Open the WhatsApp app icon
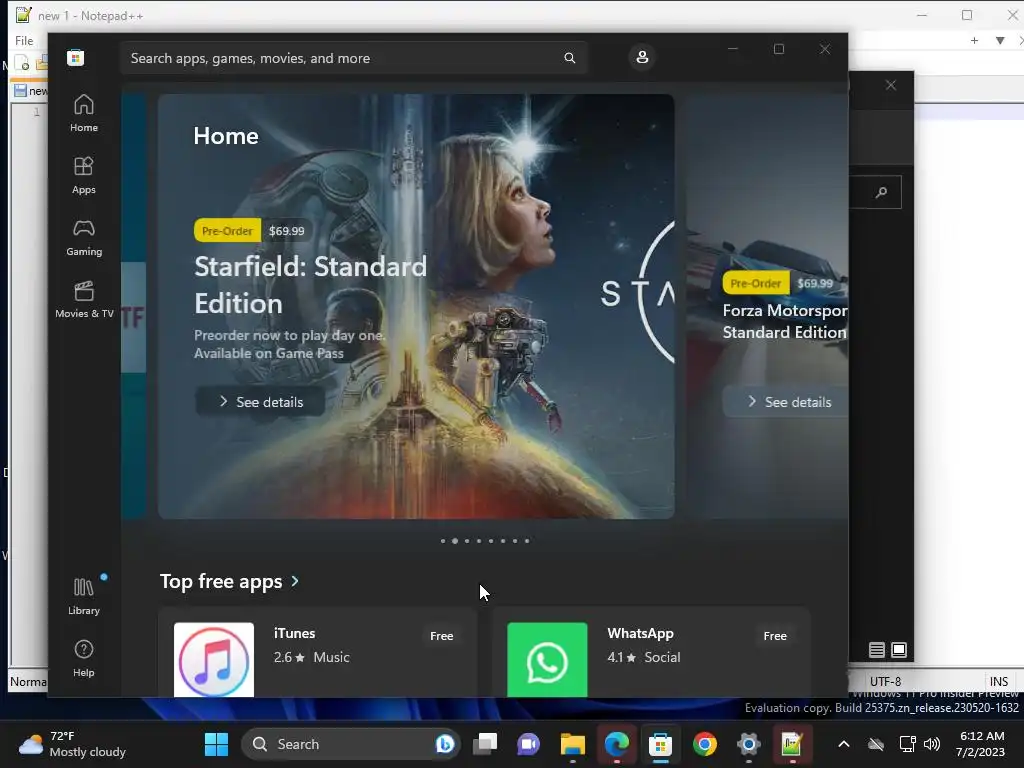 (547, 660)
